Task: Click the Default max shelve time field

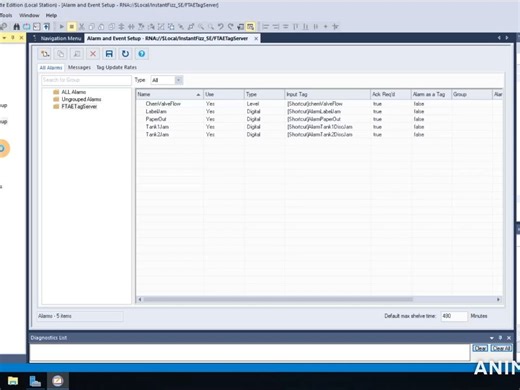Action: coord(454,316)
